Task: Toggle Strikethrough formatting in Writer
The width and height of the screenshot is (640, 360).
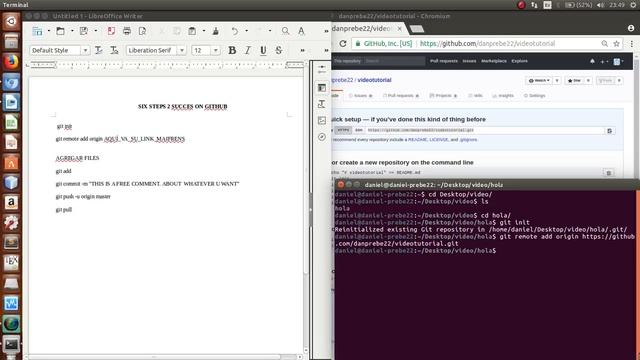Action: [279, 50]
